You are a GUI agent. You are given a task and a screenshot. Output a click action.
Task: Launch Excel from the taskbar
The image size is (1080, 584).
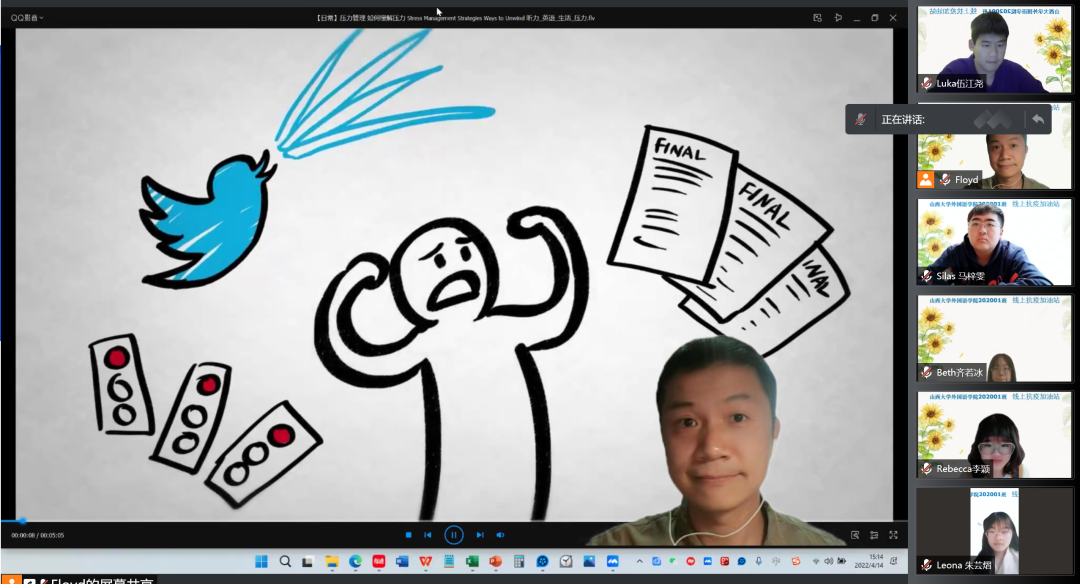point(472,562)
